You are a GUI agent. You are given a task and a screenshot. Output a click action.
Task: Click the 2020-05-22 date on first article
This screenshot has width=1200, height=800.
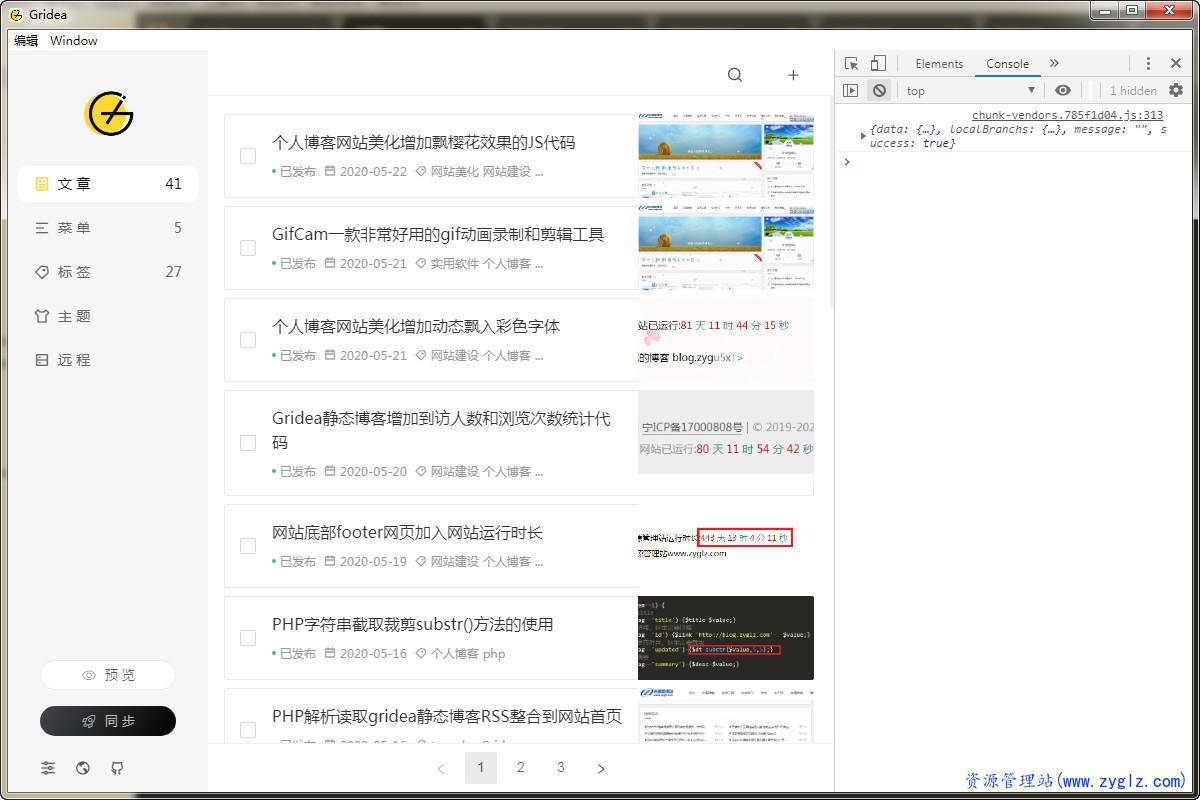(373, 171)
